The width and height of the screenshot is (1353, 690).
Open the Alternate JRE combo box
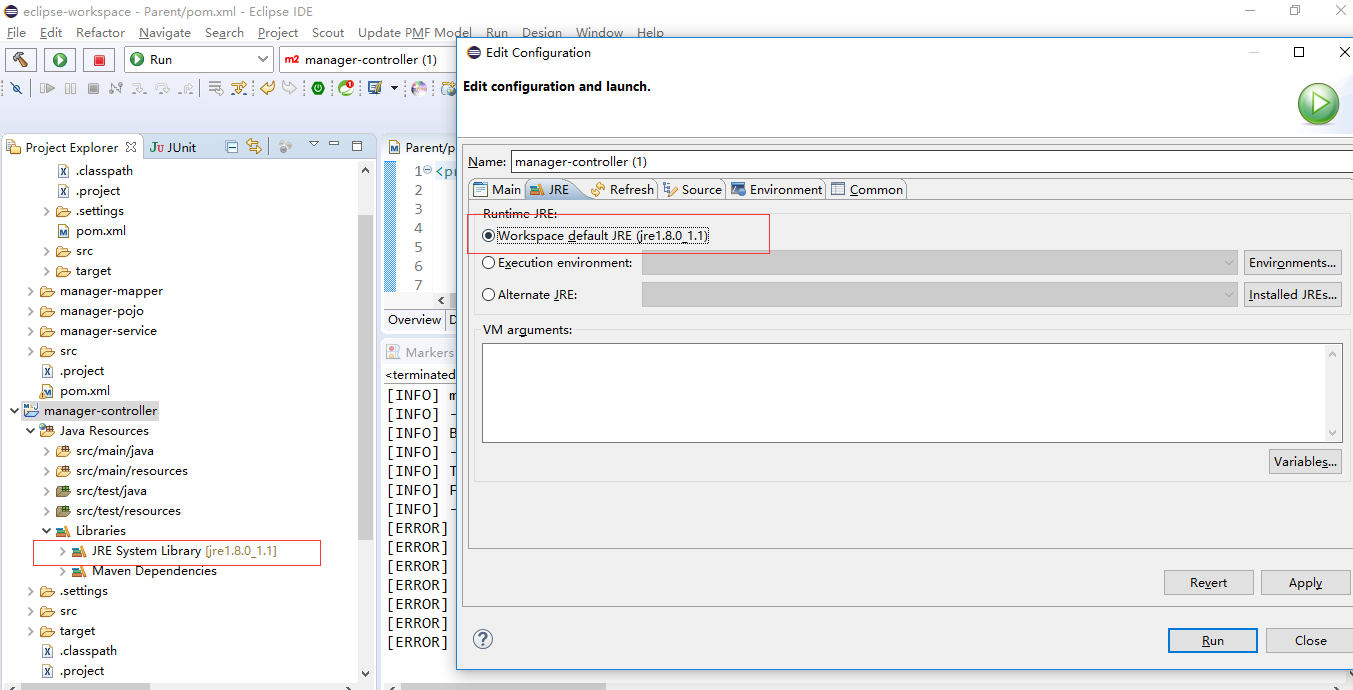pyautogui.click(x=940, y=295)
